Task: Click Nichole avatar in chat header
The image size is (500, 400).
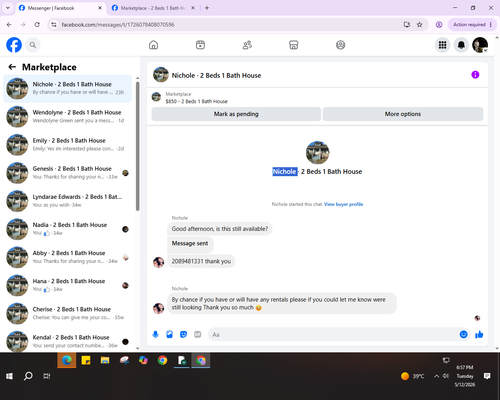Action: pyautogui.click(x=161, y=75)
